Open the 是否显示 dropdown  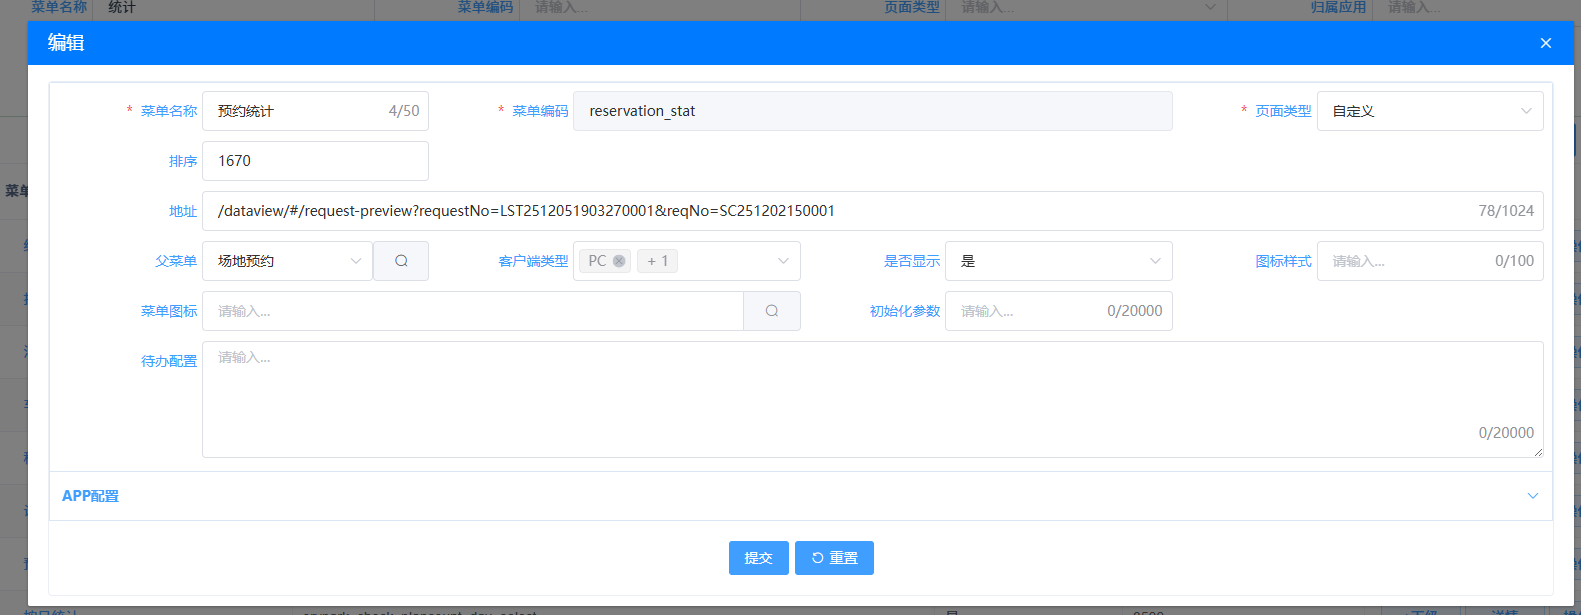click(1058, 261)
